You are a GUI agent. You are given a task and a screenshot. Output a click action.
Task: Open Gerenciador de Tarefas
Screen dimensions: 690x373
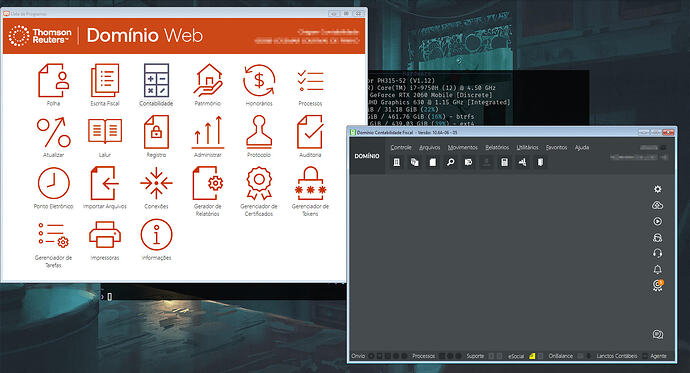pyautogui.click(x=54, y=234)
